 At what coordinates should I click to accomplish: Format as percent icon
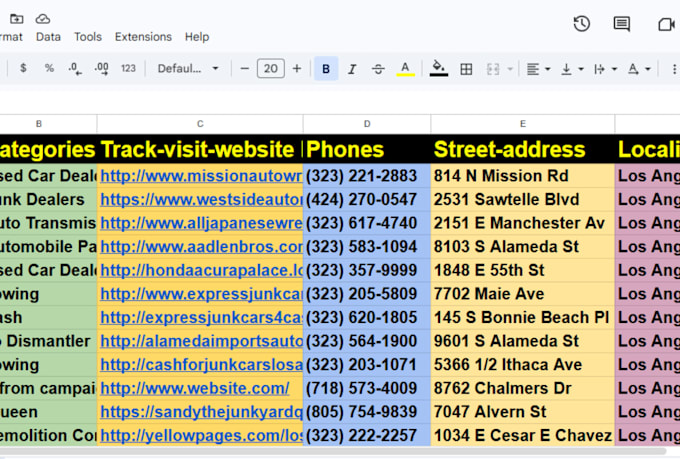pyautogui.click(x=49, y=68)
